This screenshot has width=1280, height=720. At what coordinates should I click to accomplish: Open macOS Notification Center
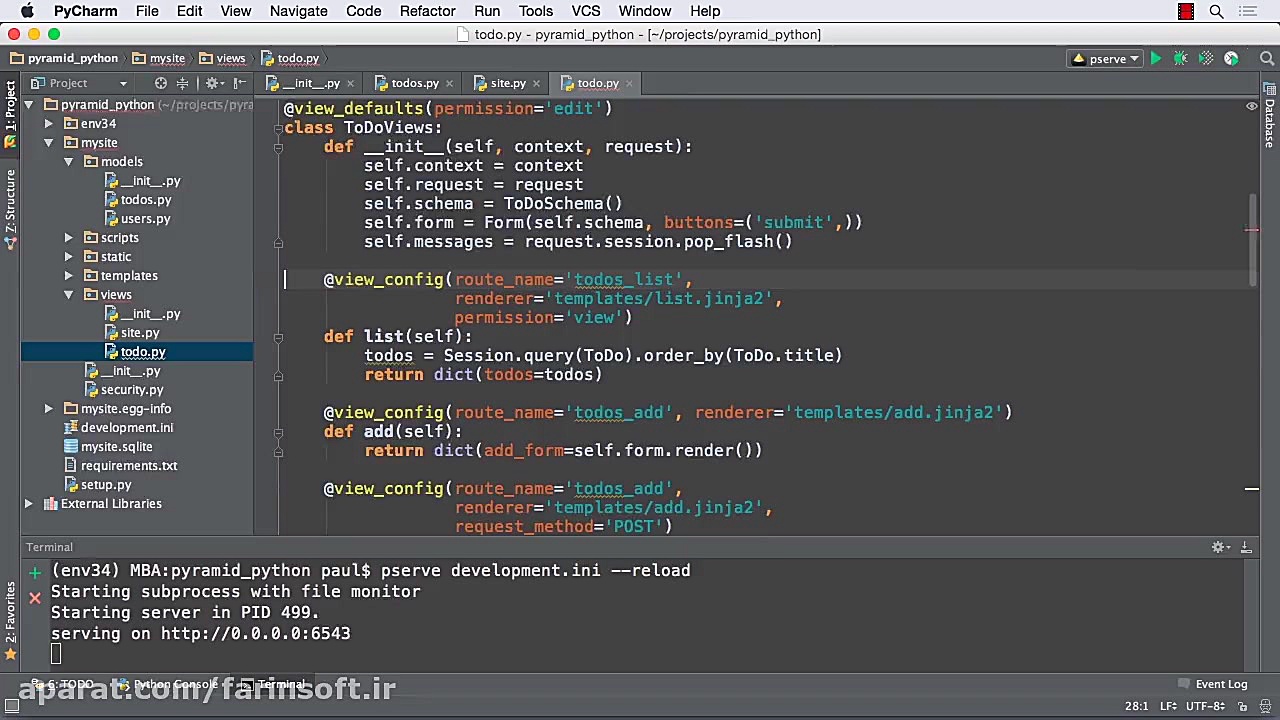pos(1247,11)
